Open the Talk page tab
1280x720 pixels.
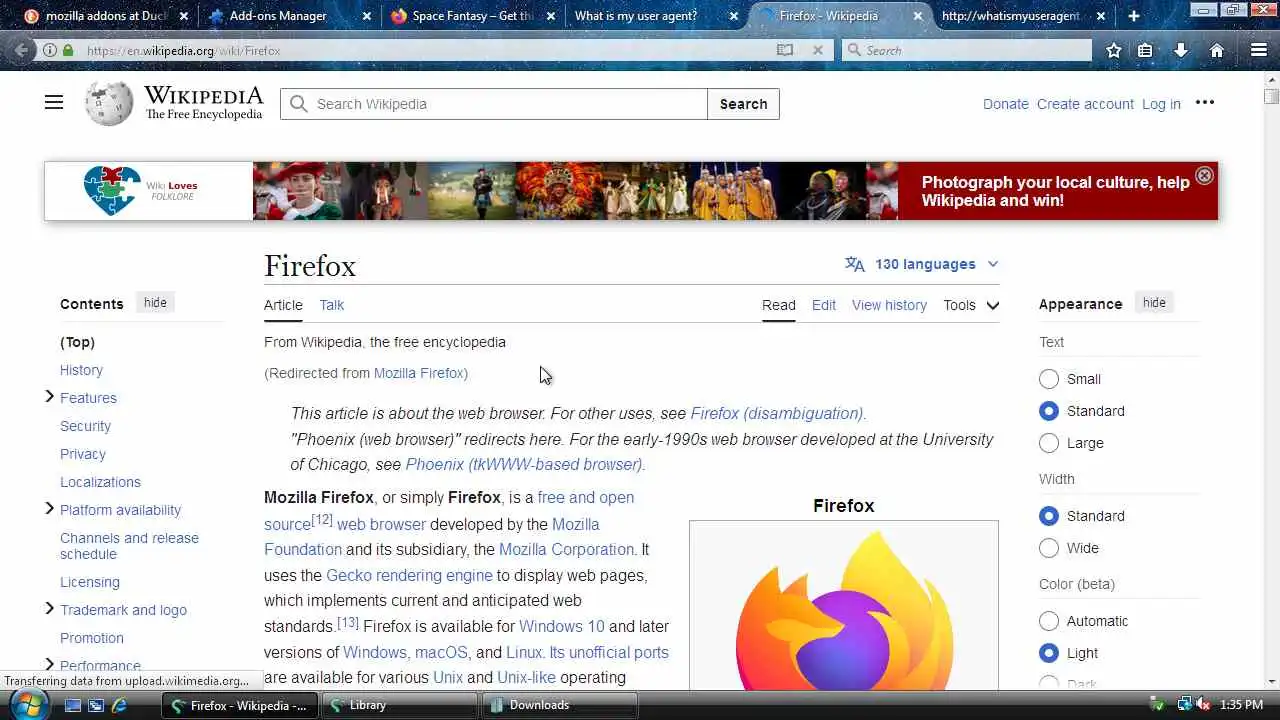tap(331, 305)
